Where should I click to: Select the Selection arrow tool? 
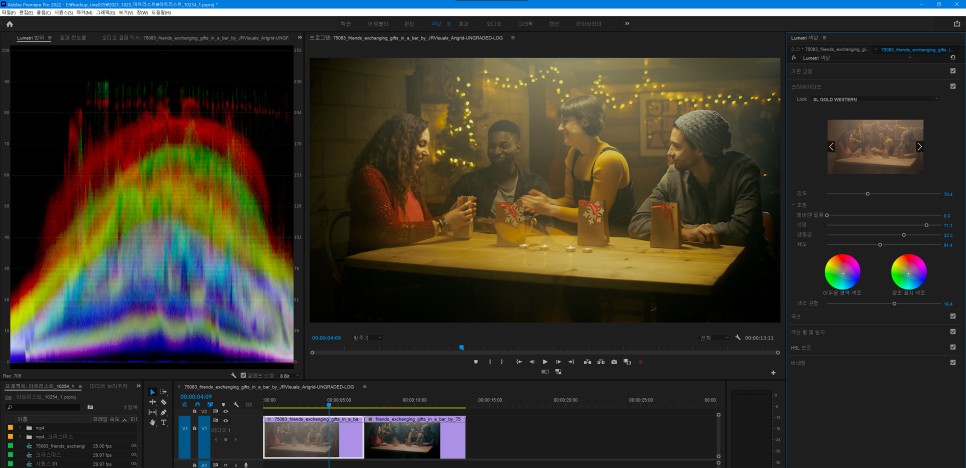152,392
